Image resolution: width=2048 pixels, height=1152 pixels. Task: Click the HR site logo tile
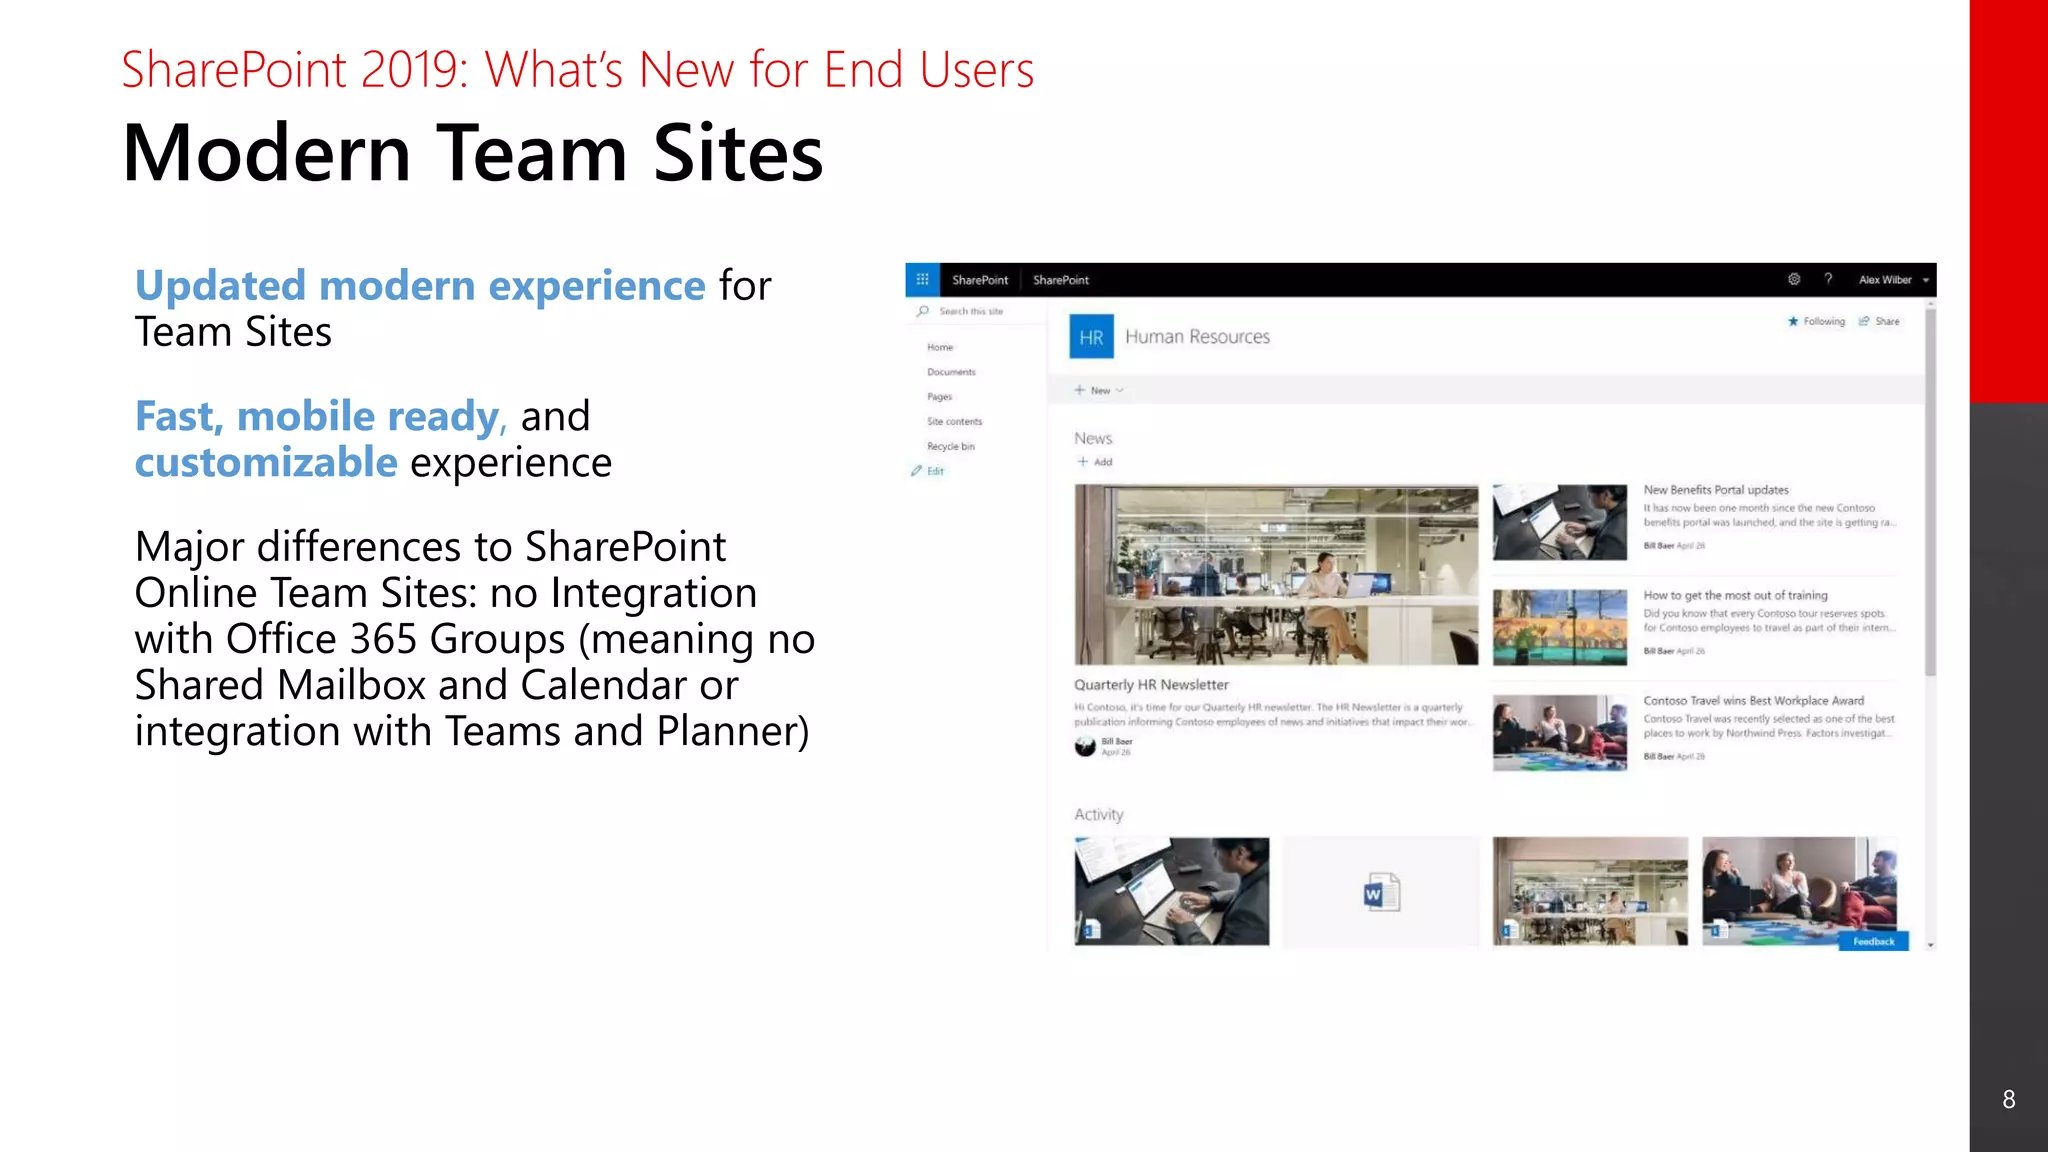pyautogui.click(x=1091, y=337)
